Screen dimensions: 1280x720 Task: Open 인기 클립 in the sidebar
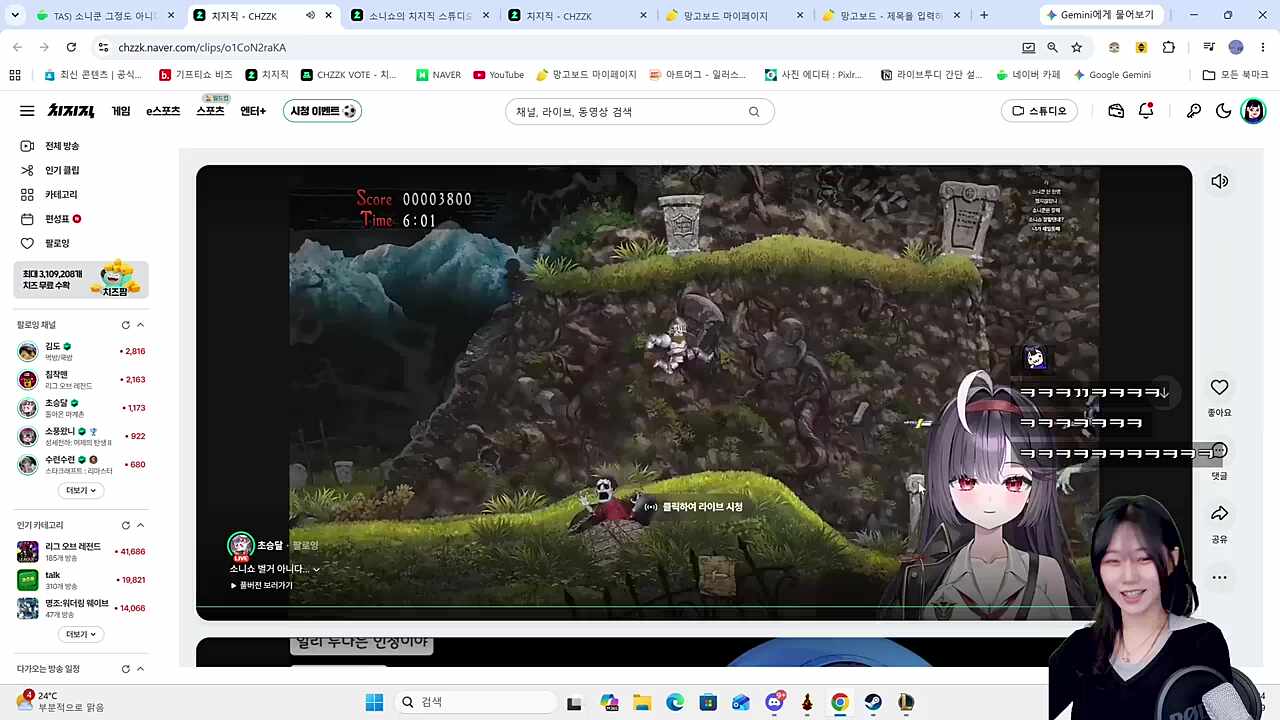point(61,170)
